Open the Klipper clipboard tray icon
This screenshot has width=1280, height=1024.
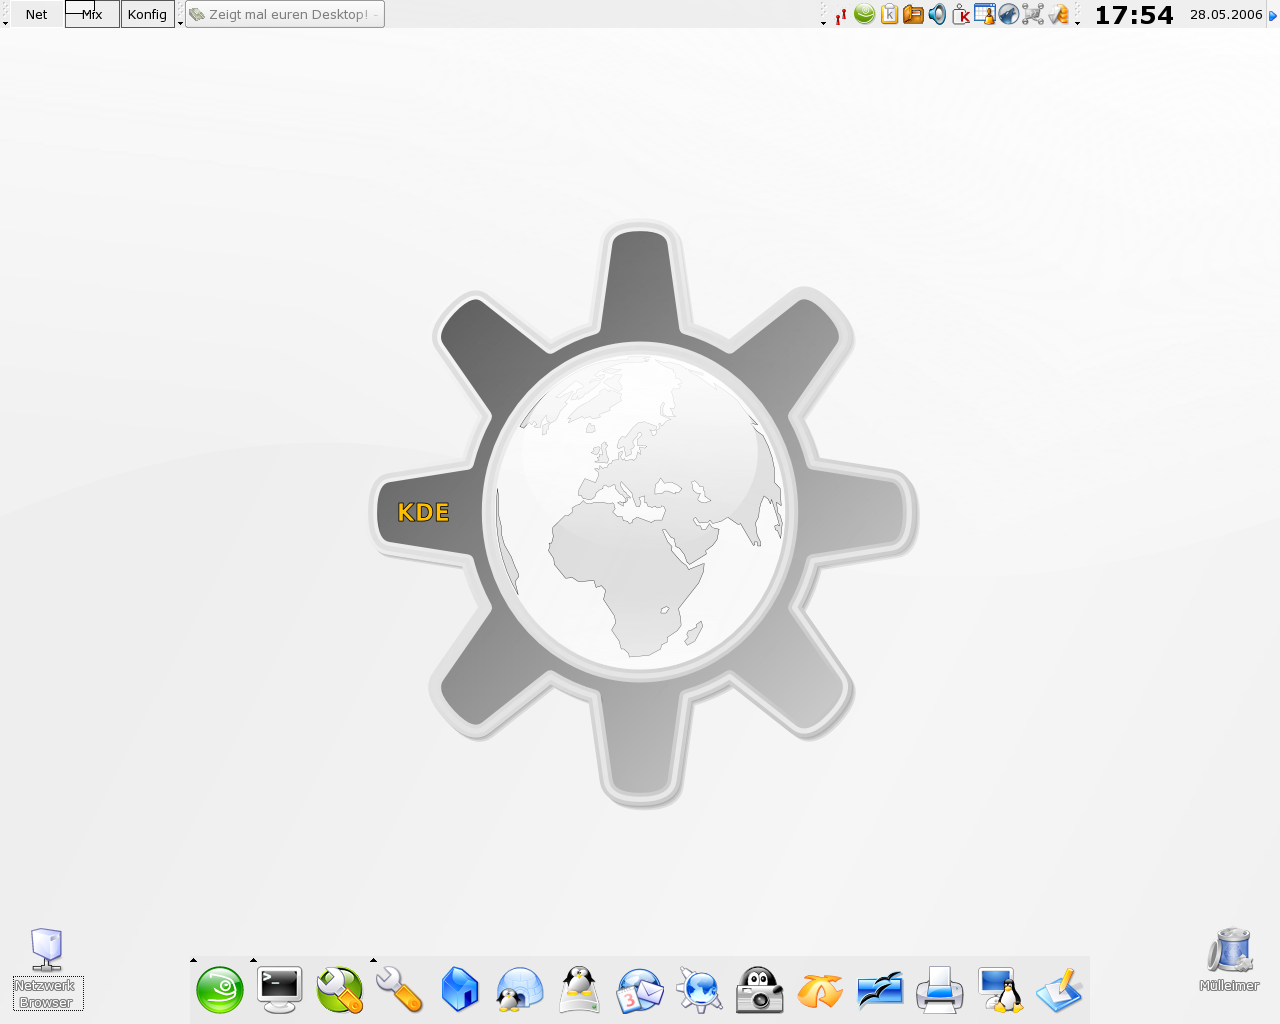[889, 15]
